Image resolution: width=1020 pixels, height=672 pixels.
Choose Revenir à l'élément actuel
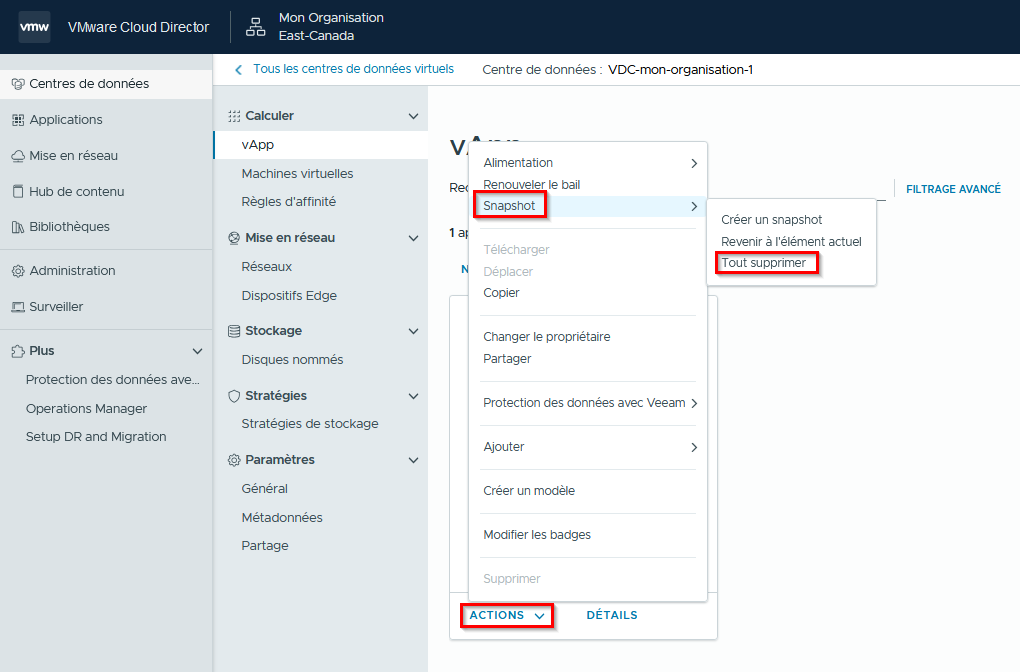pos(791,241)
